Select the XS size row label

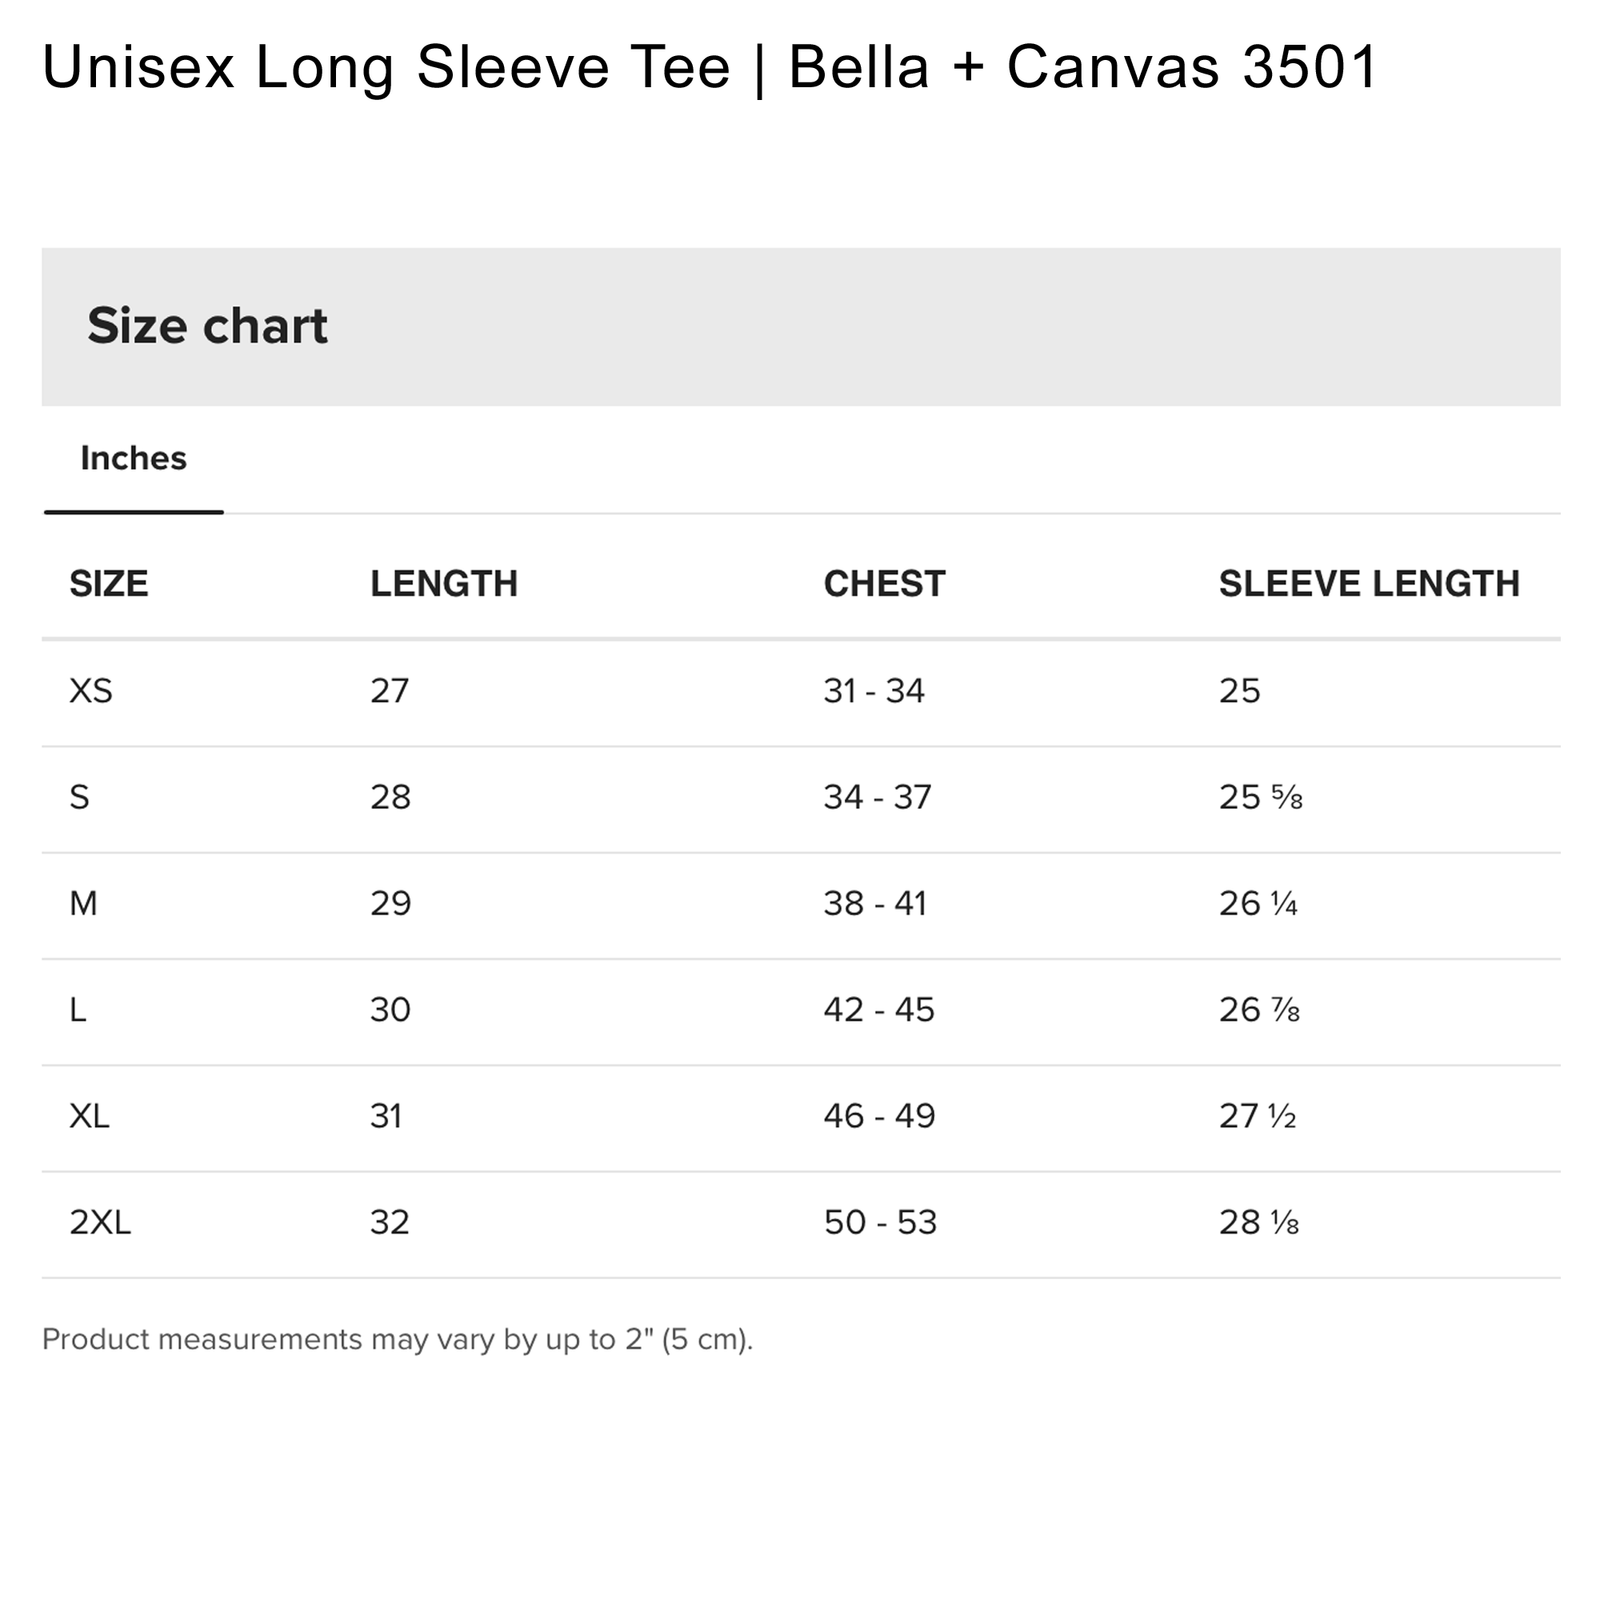pos(91,691)
